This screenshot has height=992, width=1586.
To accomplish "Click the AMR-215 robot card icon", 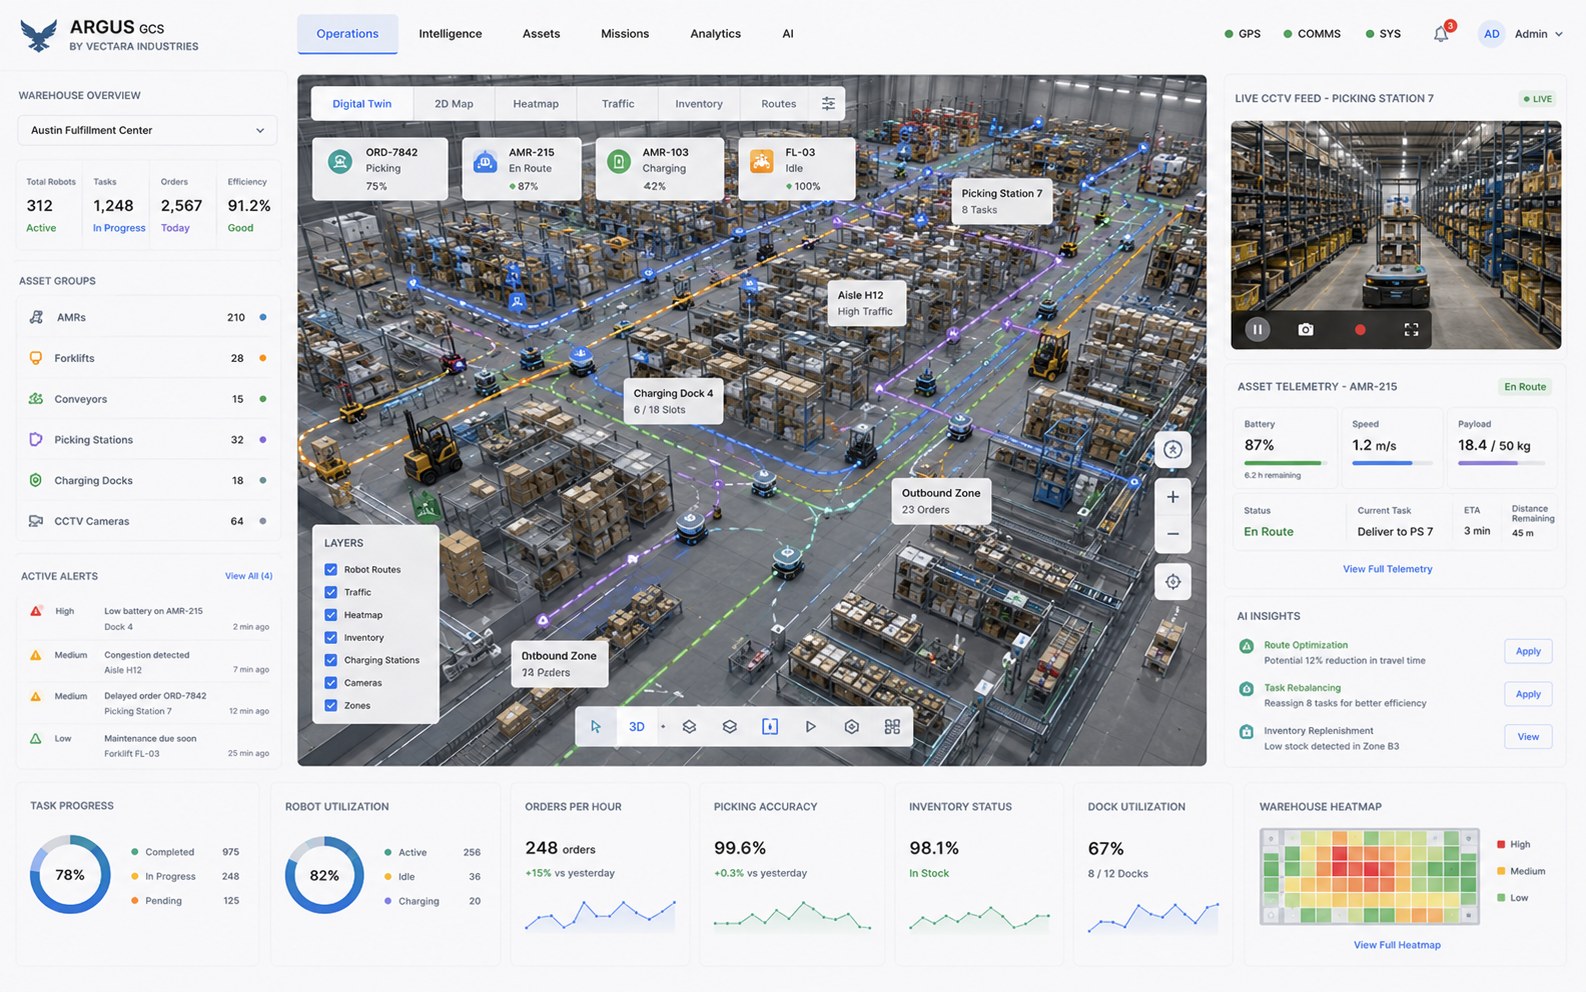I will [485, 161].
